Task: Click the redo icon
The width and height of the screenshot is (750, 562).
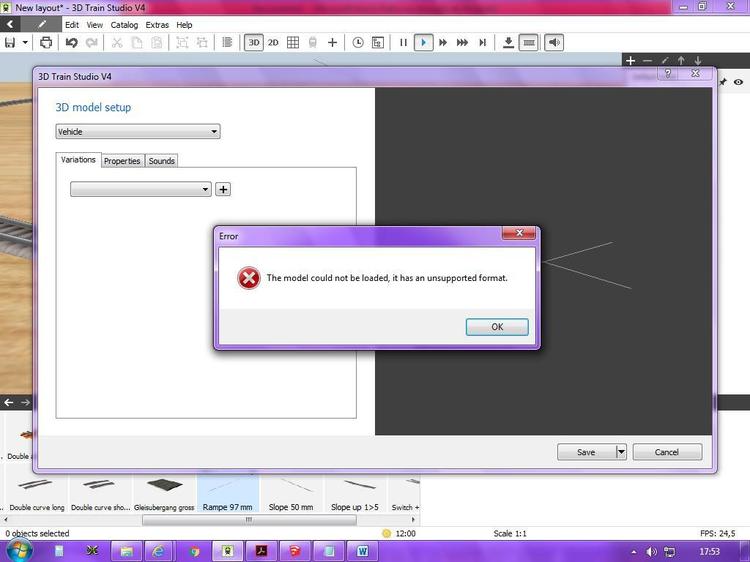Action: (x=91, y=43)
